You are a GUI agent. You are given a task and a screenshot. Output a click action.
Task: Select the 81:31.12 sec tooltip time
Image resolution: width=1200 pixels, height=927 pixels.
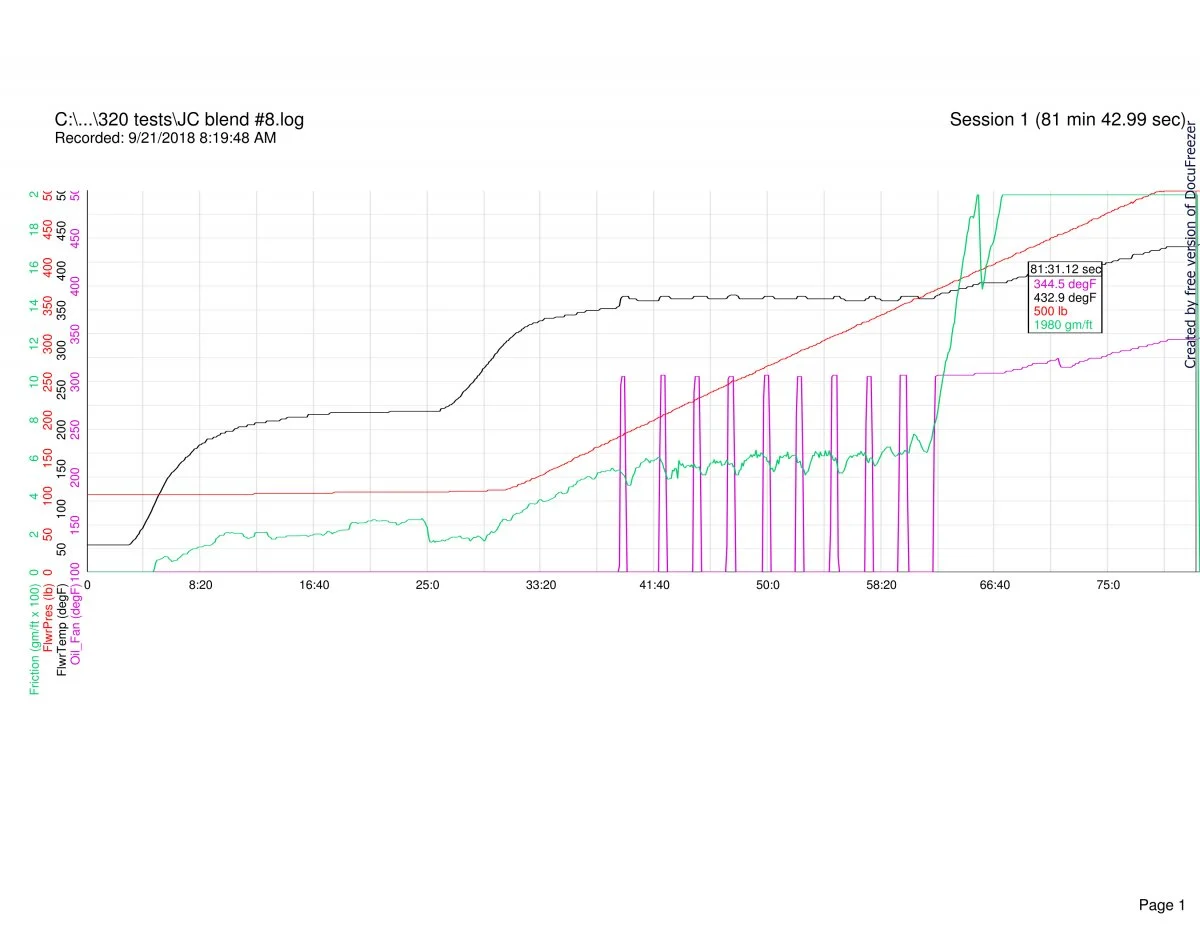[1065, 269]
